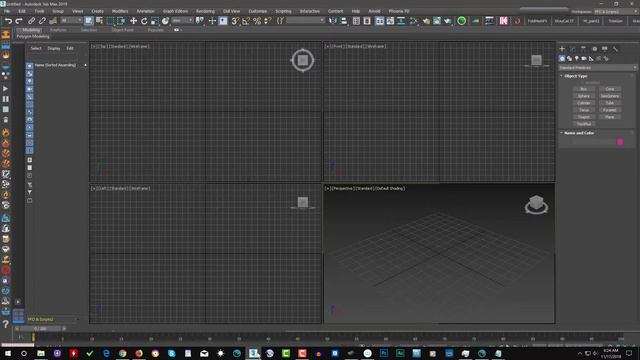Open Photoshop from the taskbar
This screenshot has height=360, width=640.
384,353
